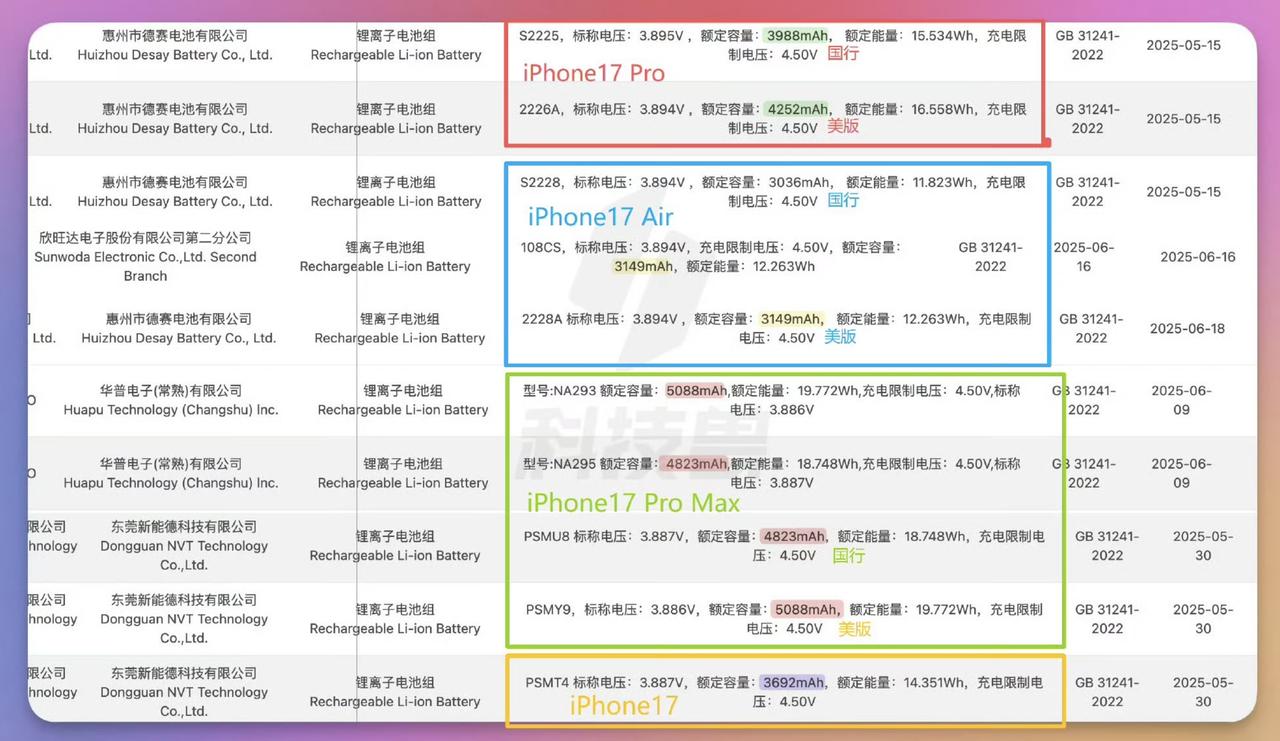
Task: Click GB 31241-2022 in the PSMT4 row
Action: coord(1107,692)
